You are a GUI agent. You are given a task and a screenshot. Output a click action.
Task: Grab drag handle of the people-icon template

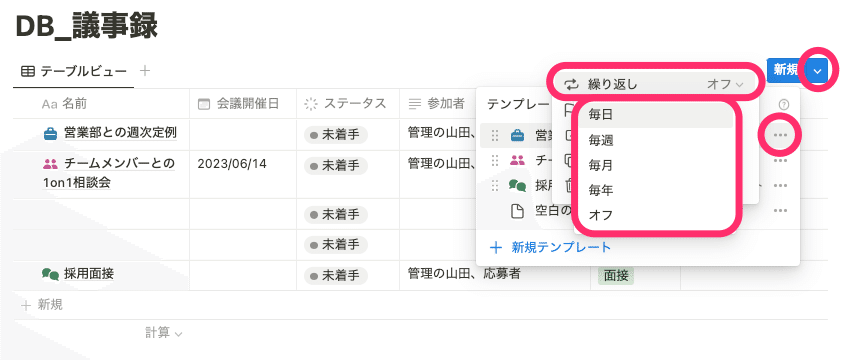[495, 160]
